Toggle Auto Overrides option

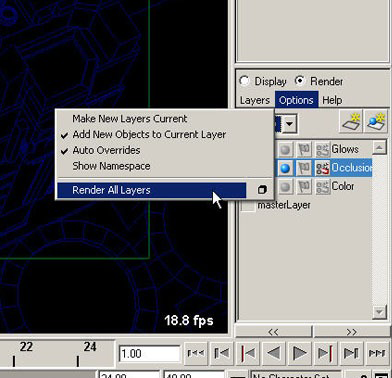106,150
